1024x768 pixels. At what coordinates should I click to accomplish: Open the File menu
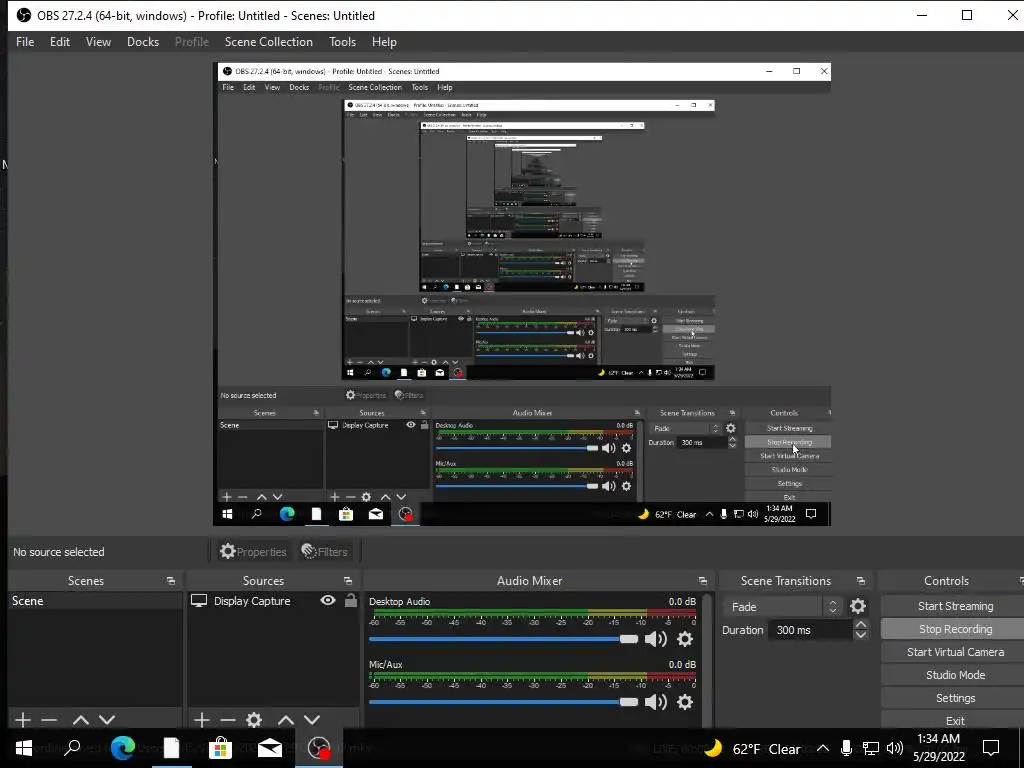click(25, 42)
